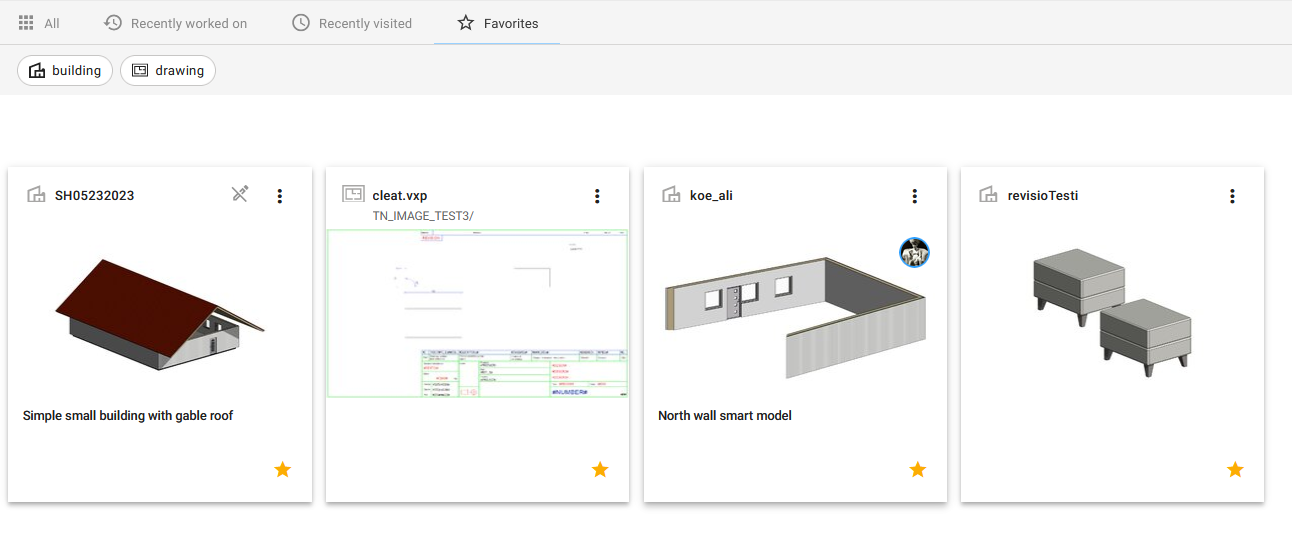The height and width of the screenshot is (542, 1292).
Task: Switch to the All tab
Action: 40,23
